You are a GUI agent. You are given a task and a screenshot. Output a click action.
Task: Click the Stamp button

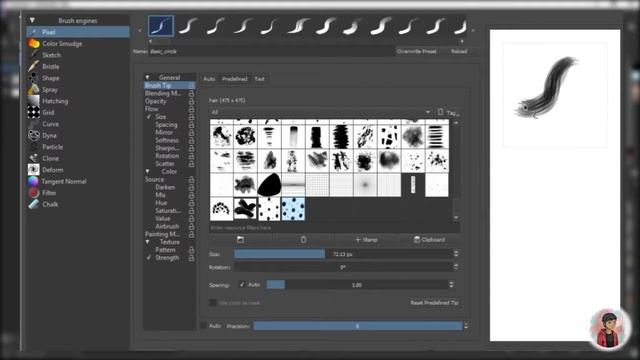tap(366, 240)
